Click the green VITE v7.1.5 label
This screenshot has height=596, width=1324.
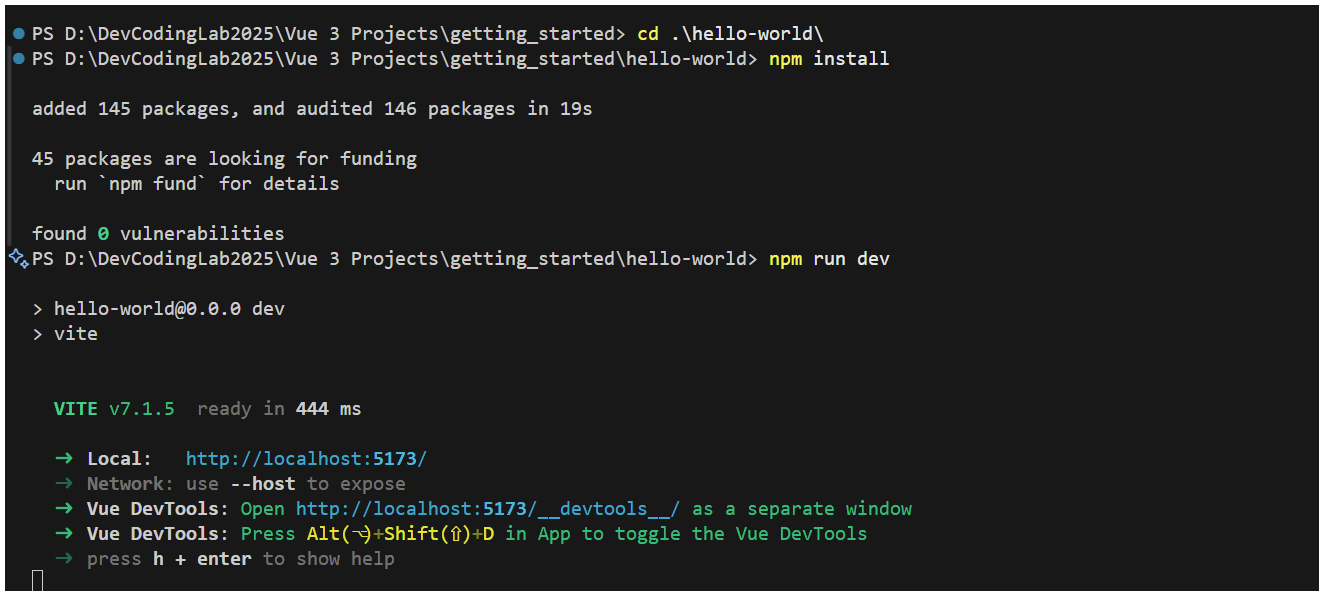pyautogui.click(x=114, y=409)
